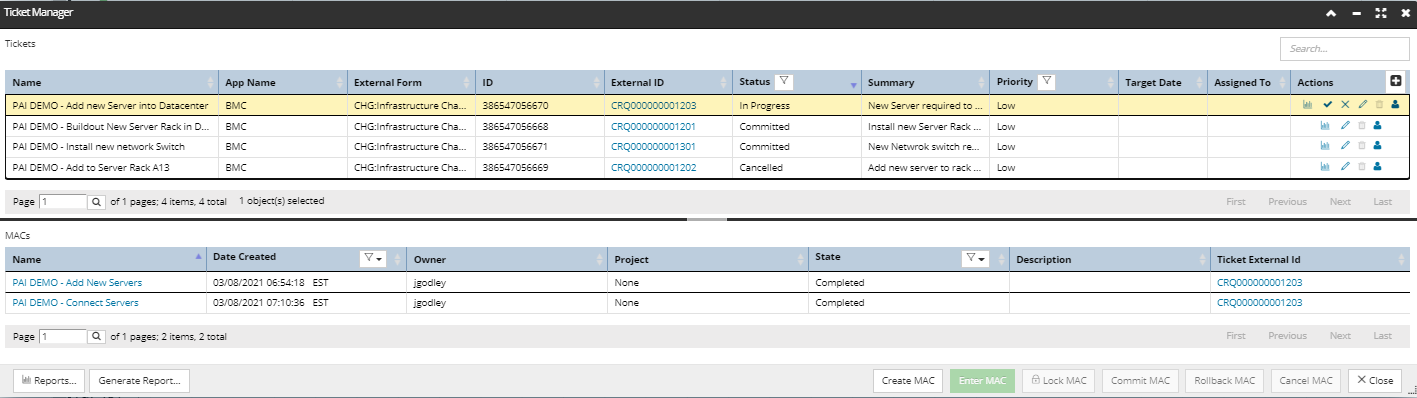
Task: Click checkmark icon on In Progress ticket row
Action: click(x=1328, y=104)
